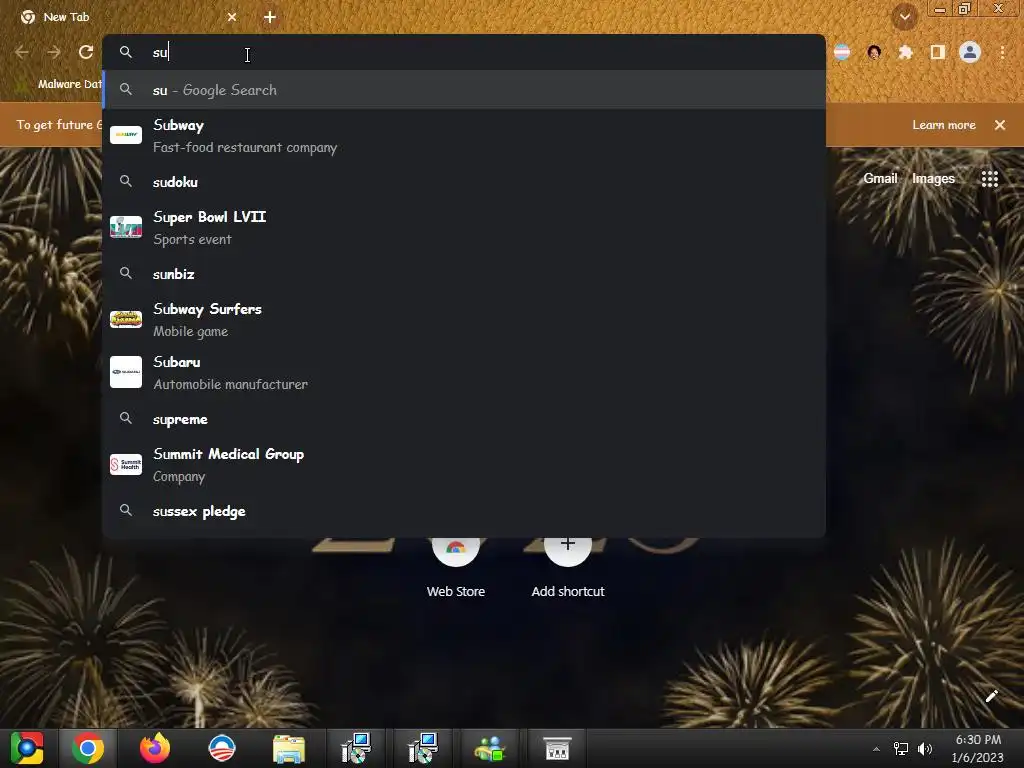The height and width of the screenshot is (768, 1024).
Task: Open the Gmail link
Action: [880, 178]
